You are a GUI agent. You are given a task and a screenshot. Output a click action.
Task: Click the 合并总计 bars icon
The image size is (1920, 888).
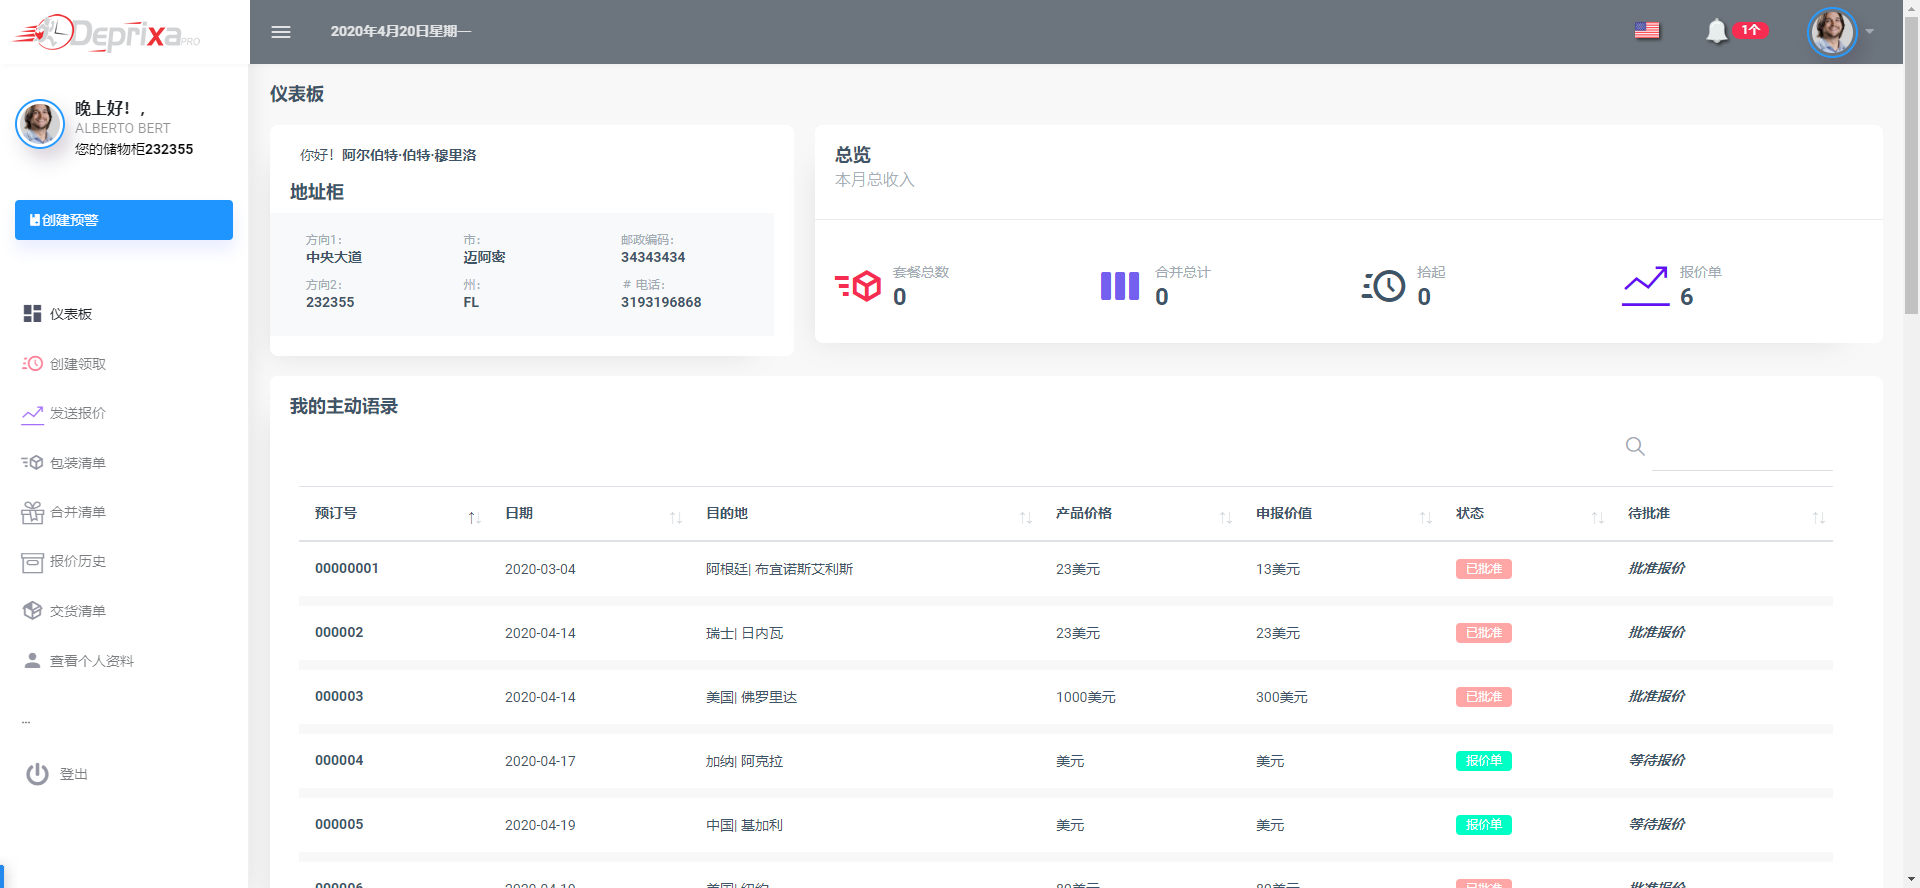pos(1120,286)
